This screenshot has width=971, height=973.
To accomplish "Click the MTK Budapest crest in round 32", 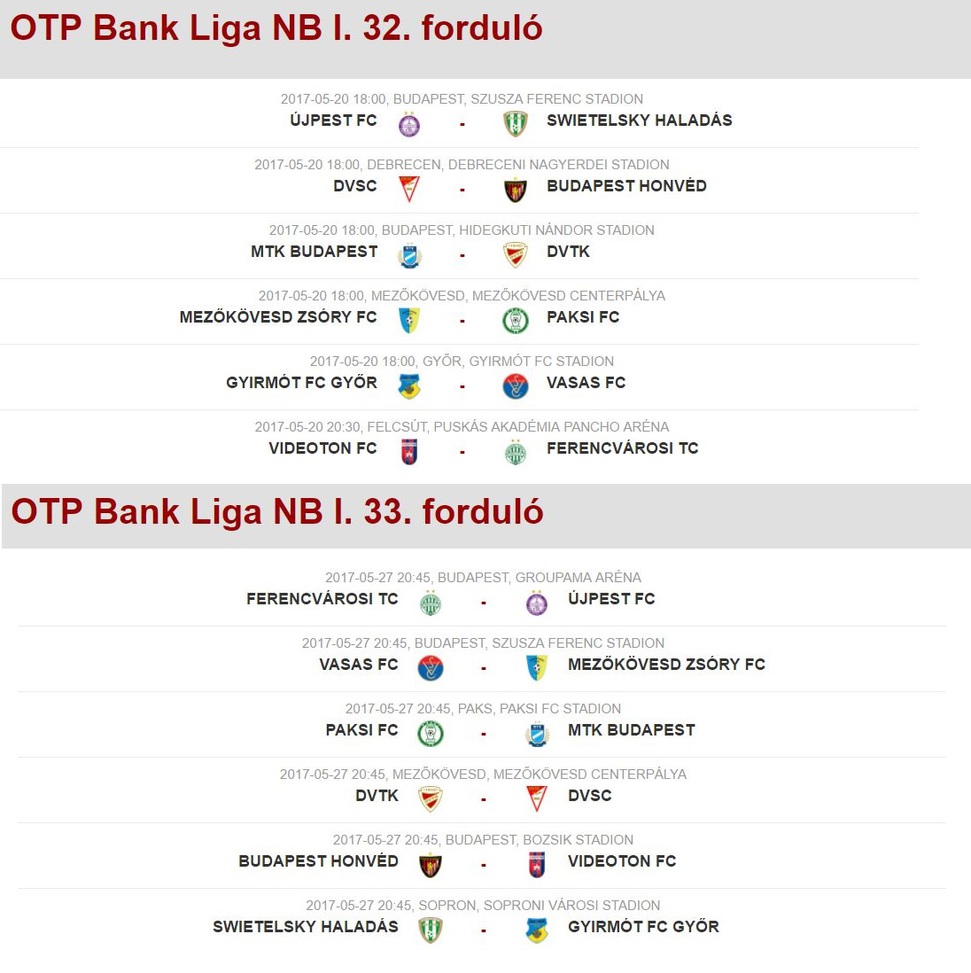I will tap(409, 256).
